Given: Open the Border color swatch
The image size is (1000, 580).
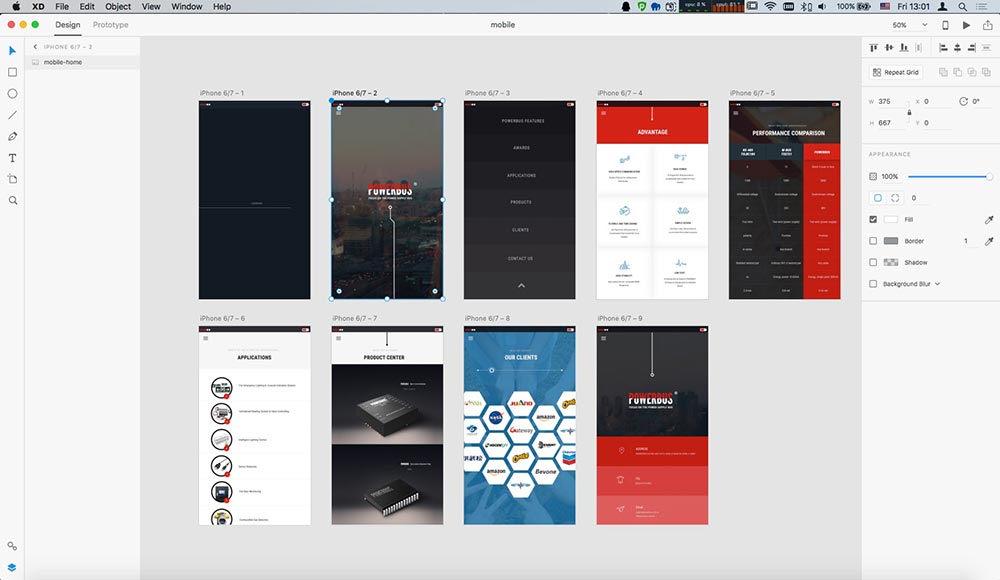Looking at the screenshot, I should tap(891, 241).
